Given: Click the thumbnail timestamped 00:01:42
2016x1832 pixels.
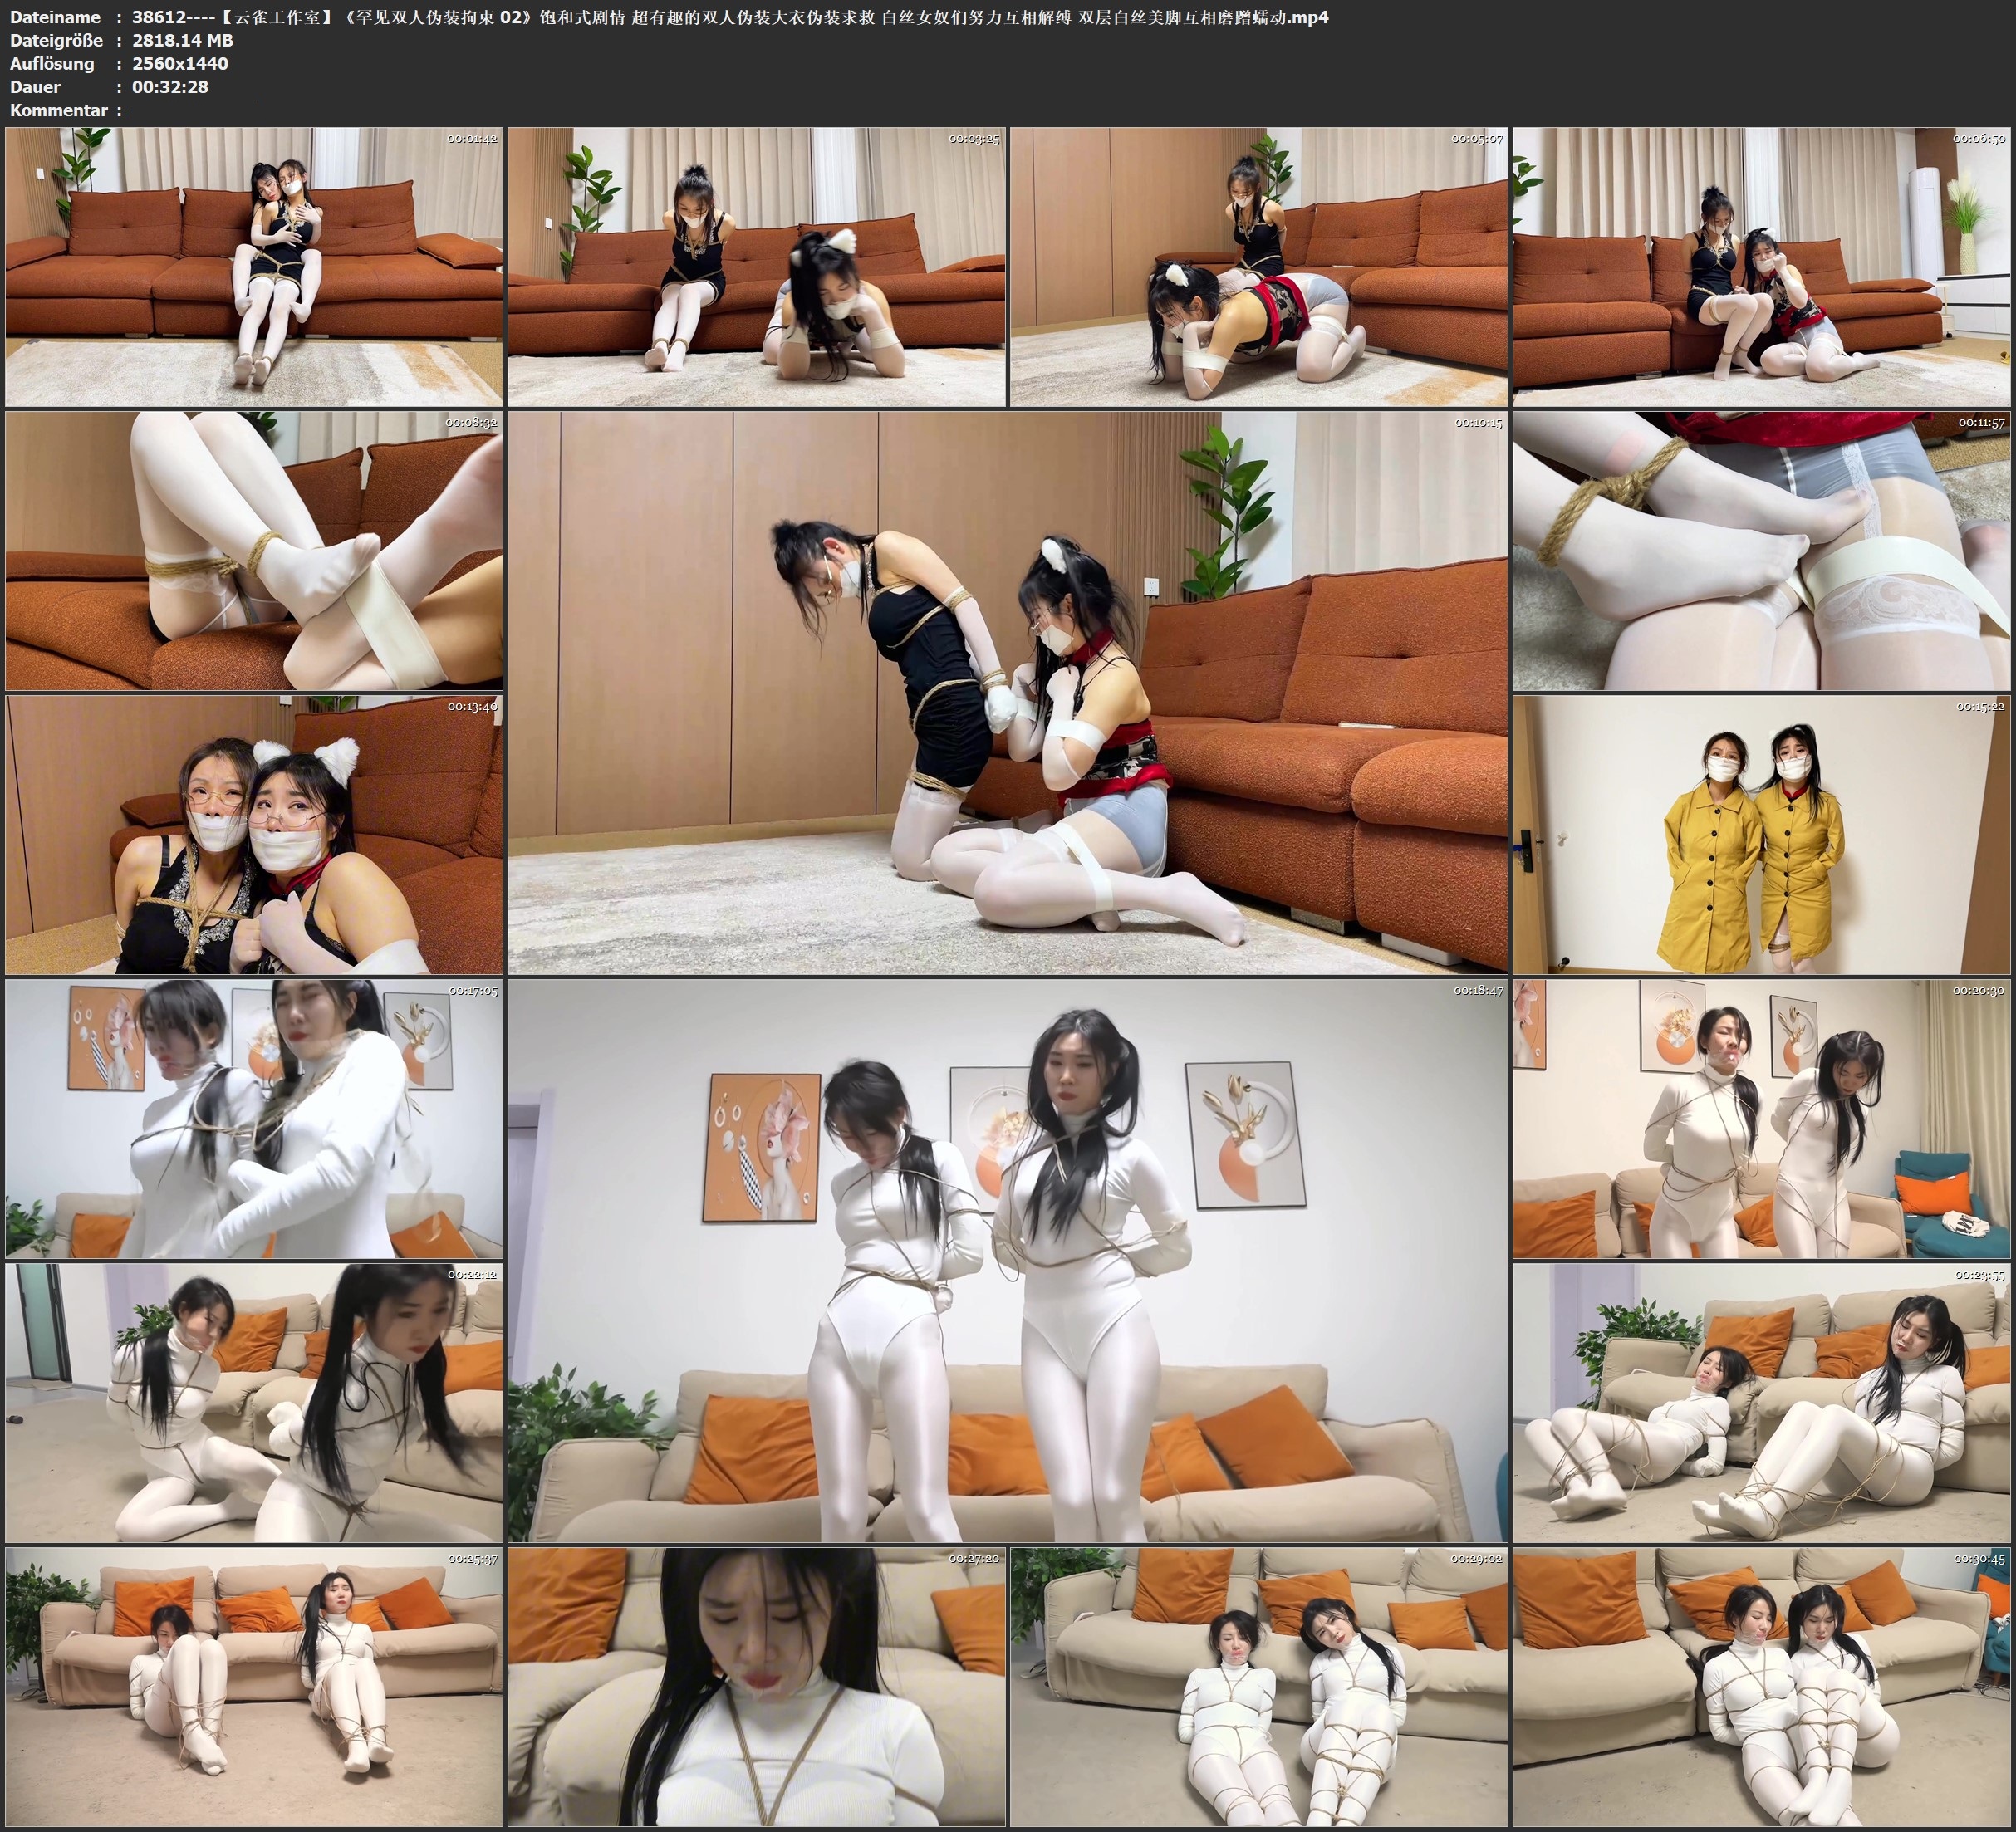Looking at the screenshot, I should click(x=254, y=266).
